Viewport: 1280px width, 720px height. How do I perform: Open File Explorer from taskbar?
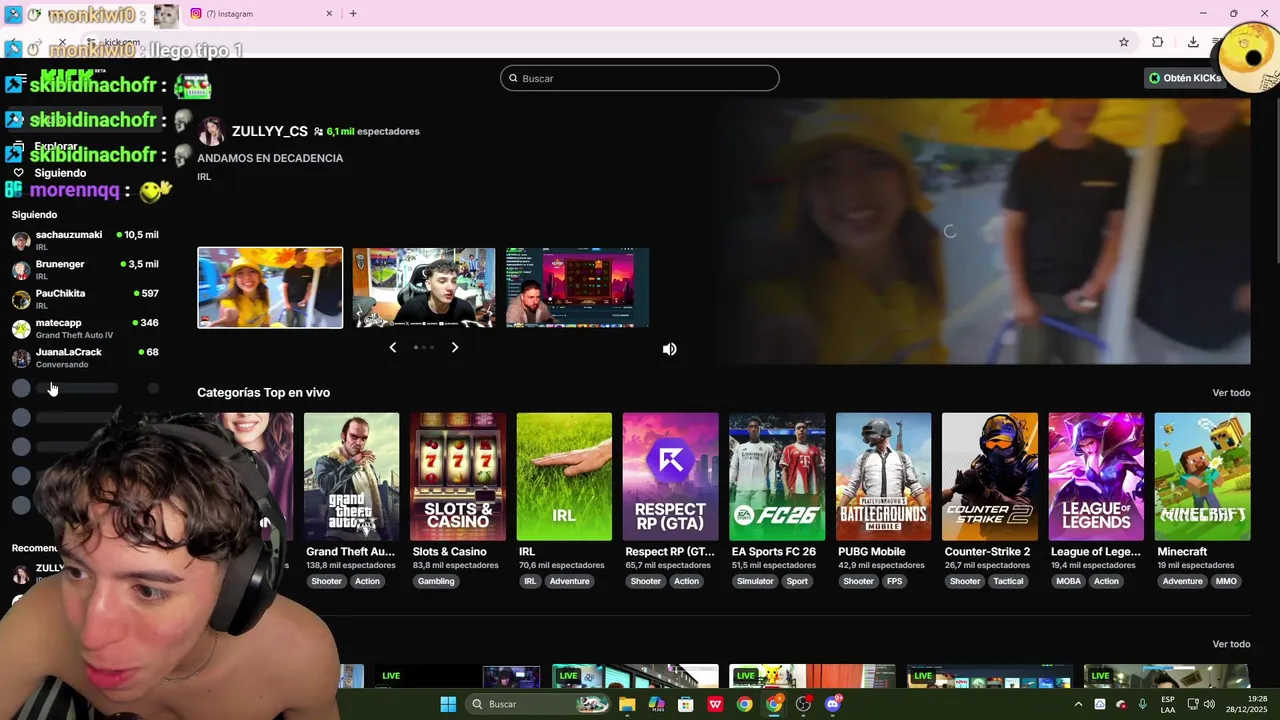point(627,704)
